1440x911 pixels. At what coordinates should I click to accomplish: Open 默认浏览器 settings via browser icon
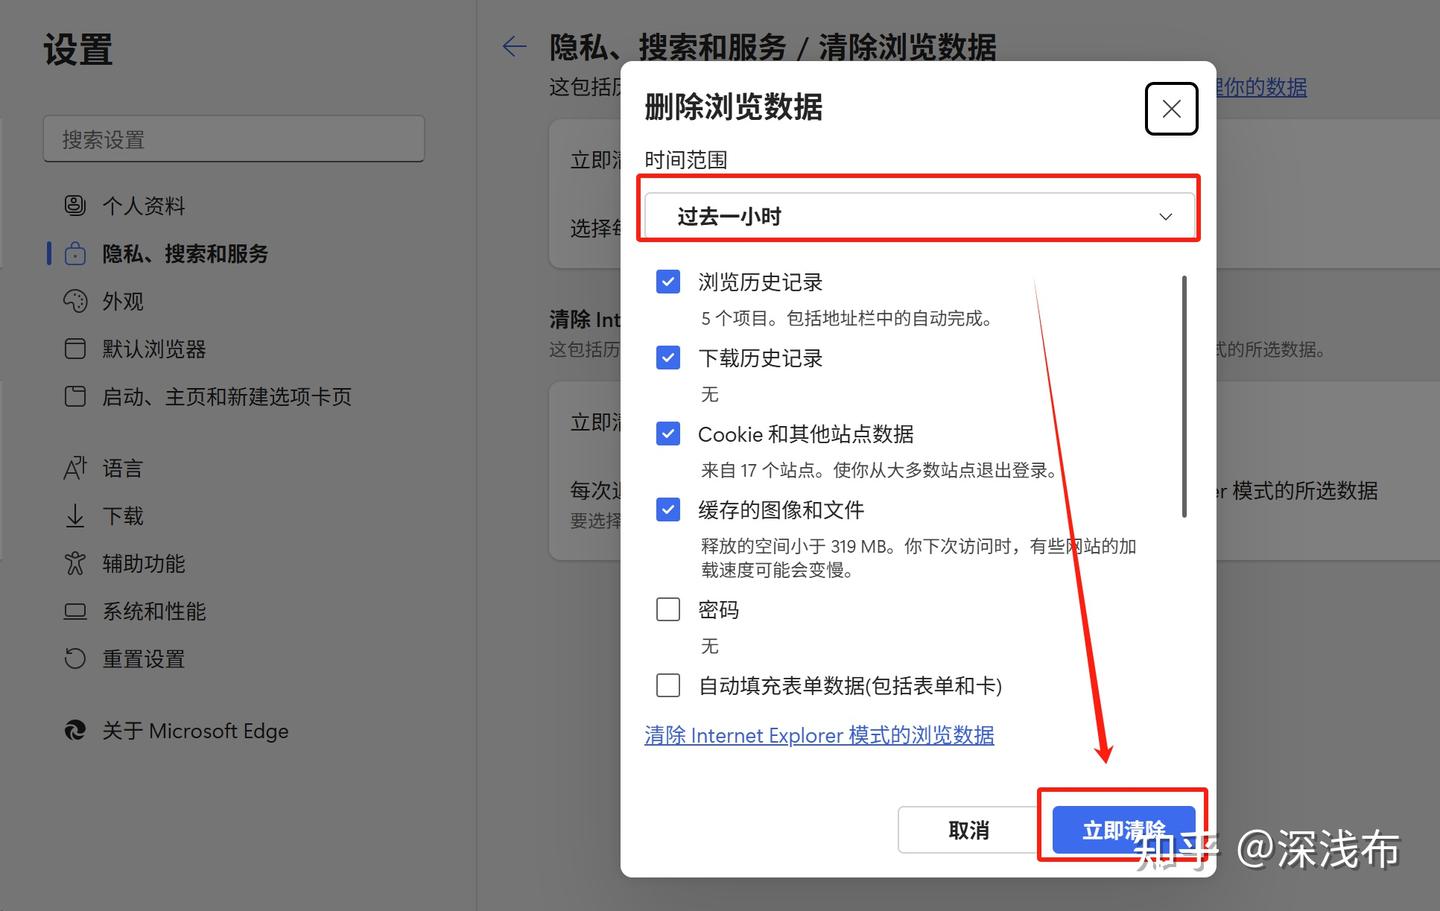coord(75,348)
